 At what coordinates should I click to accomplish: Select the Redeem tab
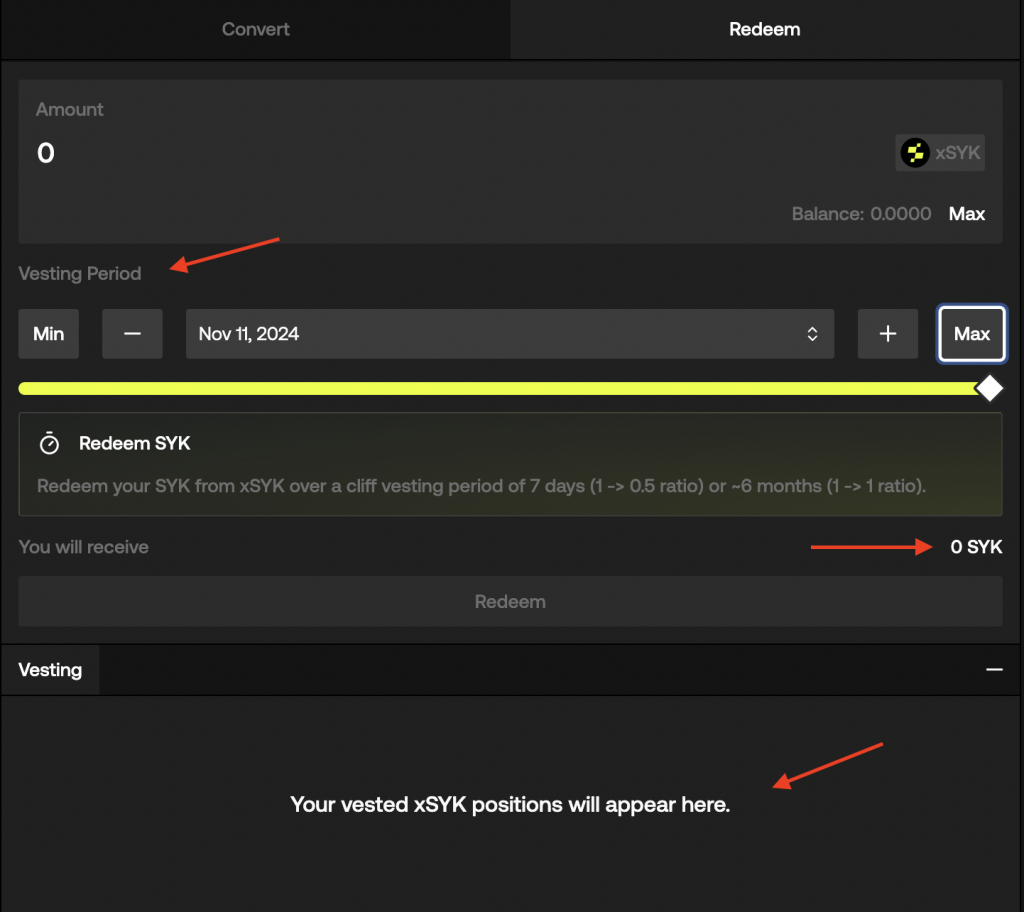pyautogui.click(x=765, y=29)
